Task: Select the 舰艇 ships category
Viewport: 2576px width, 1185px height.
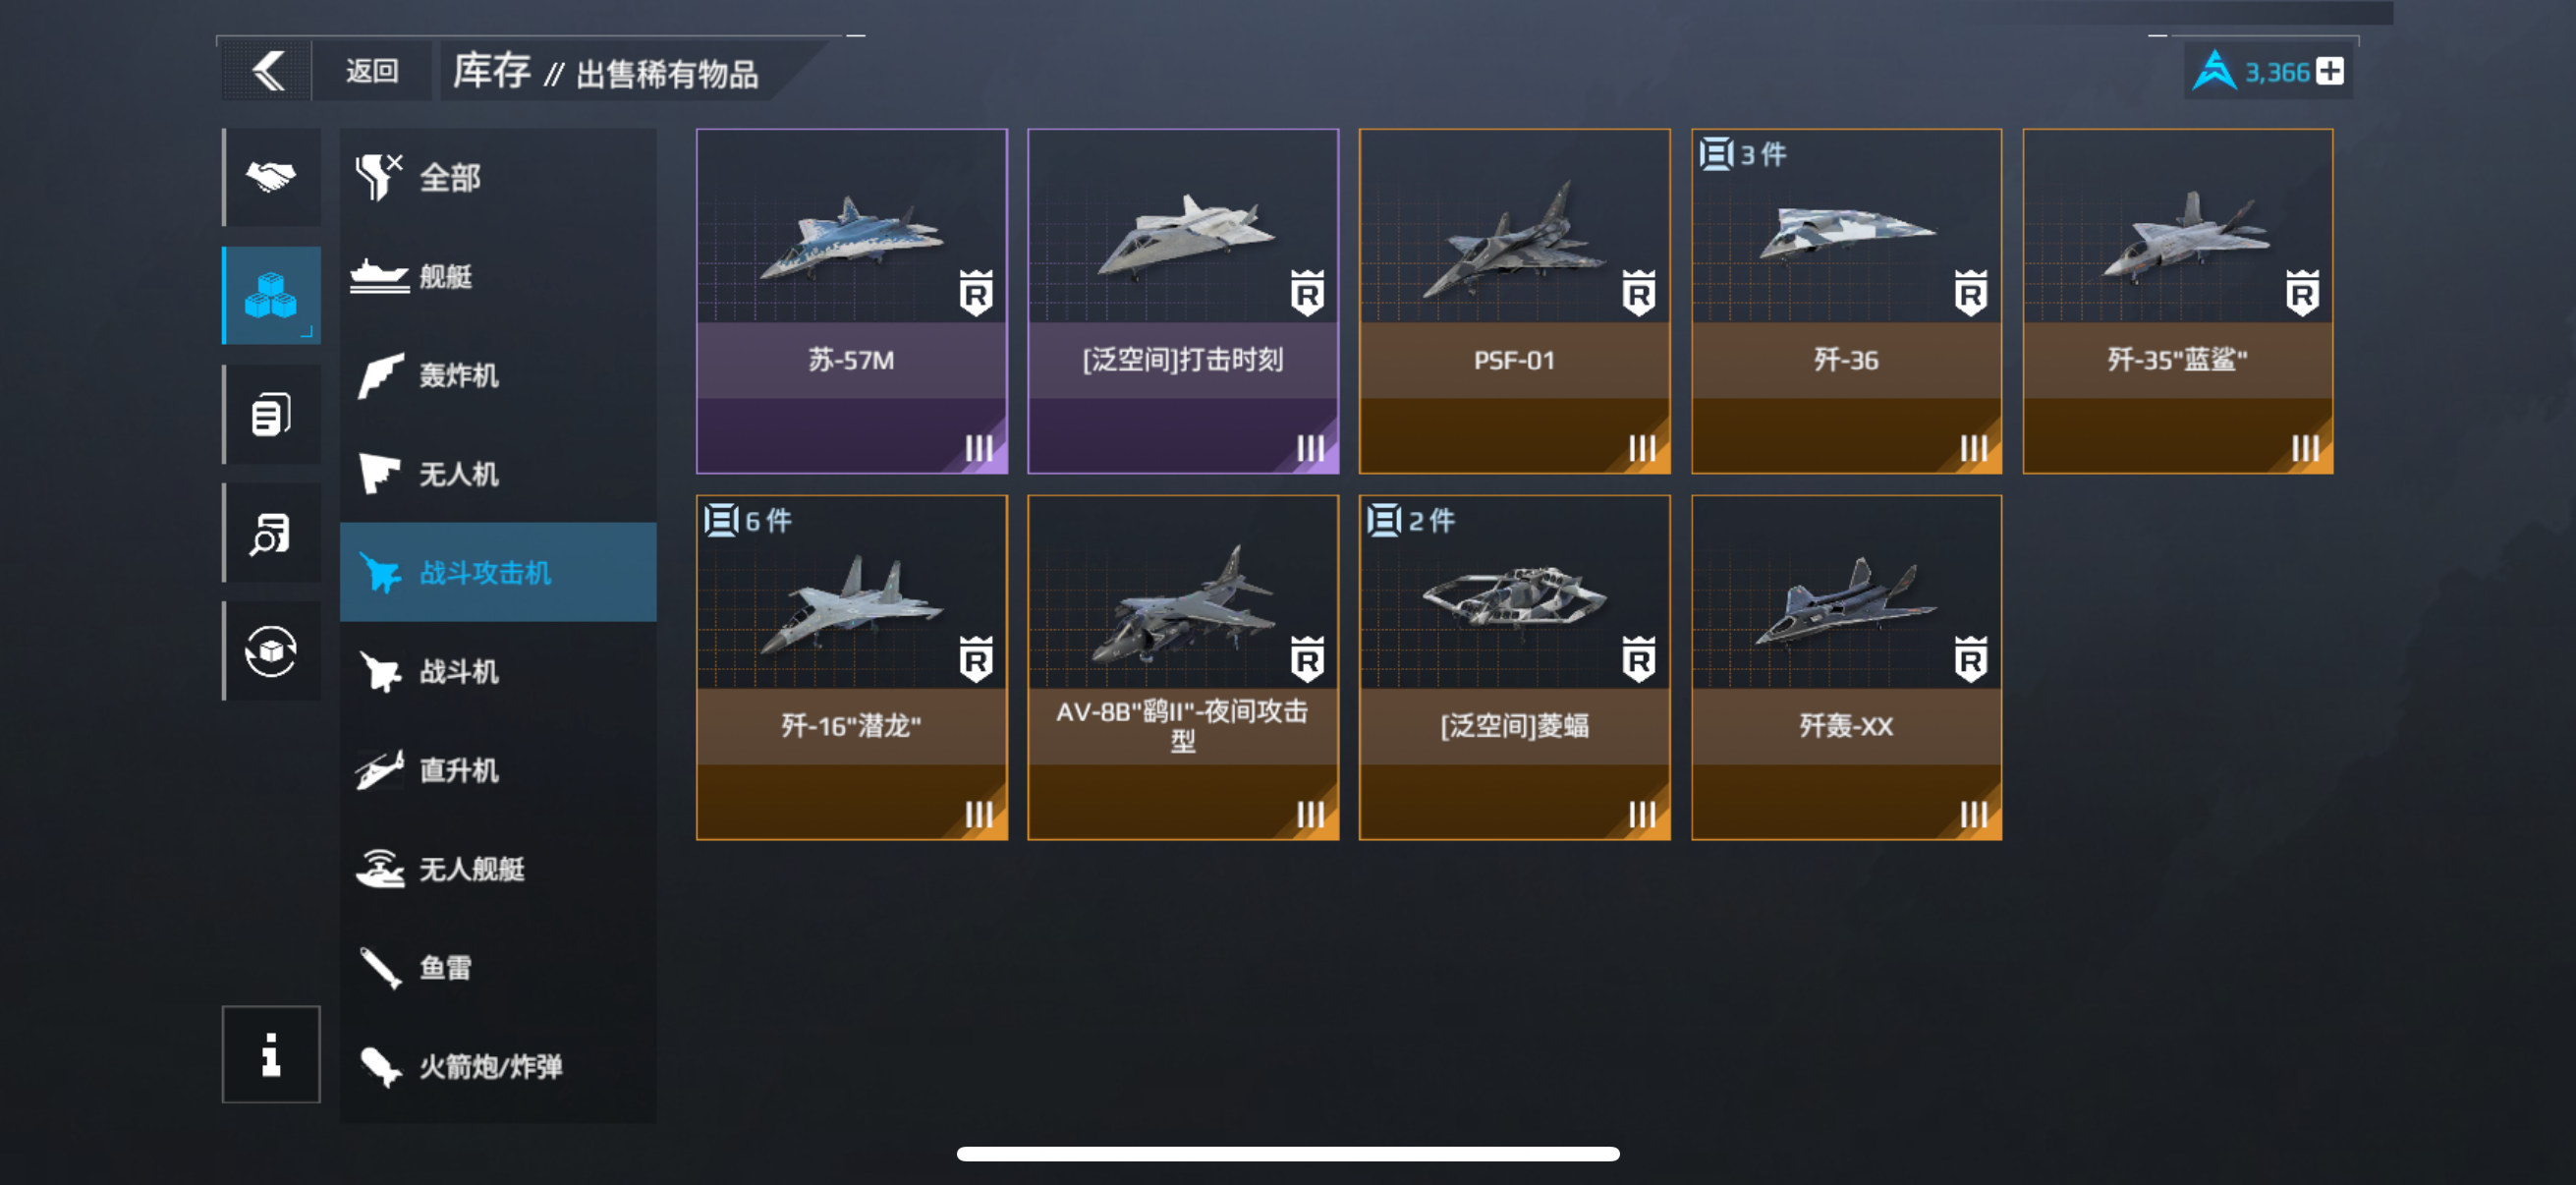Action: point(498,276)
